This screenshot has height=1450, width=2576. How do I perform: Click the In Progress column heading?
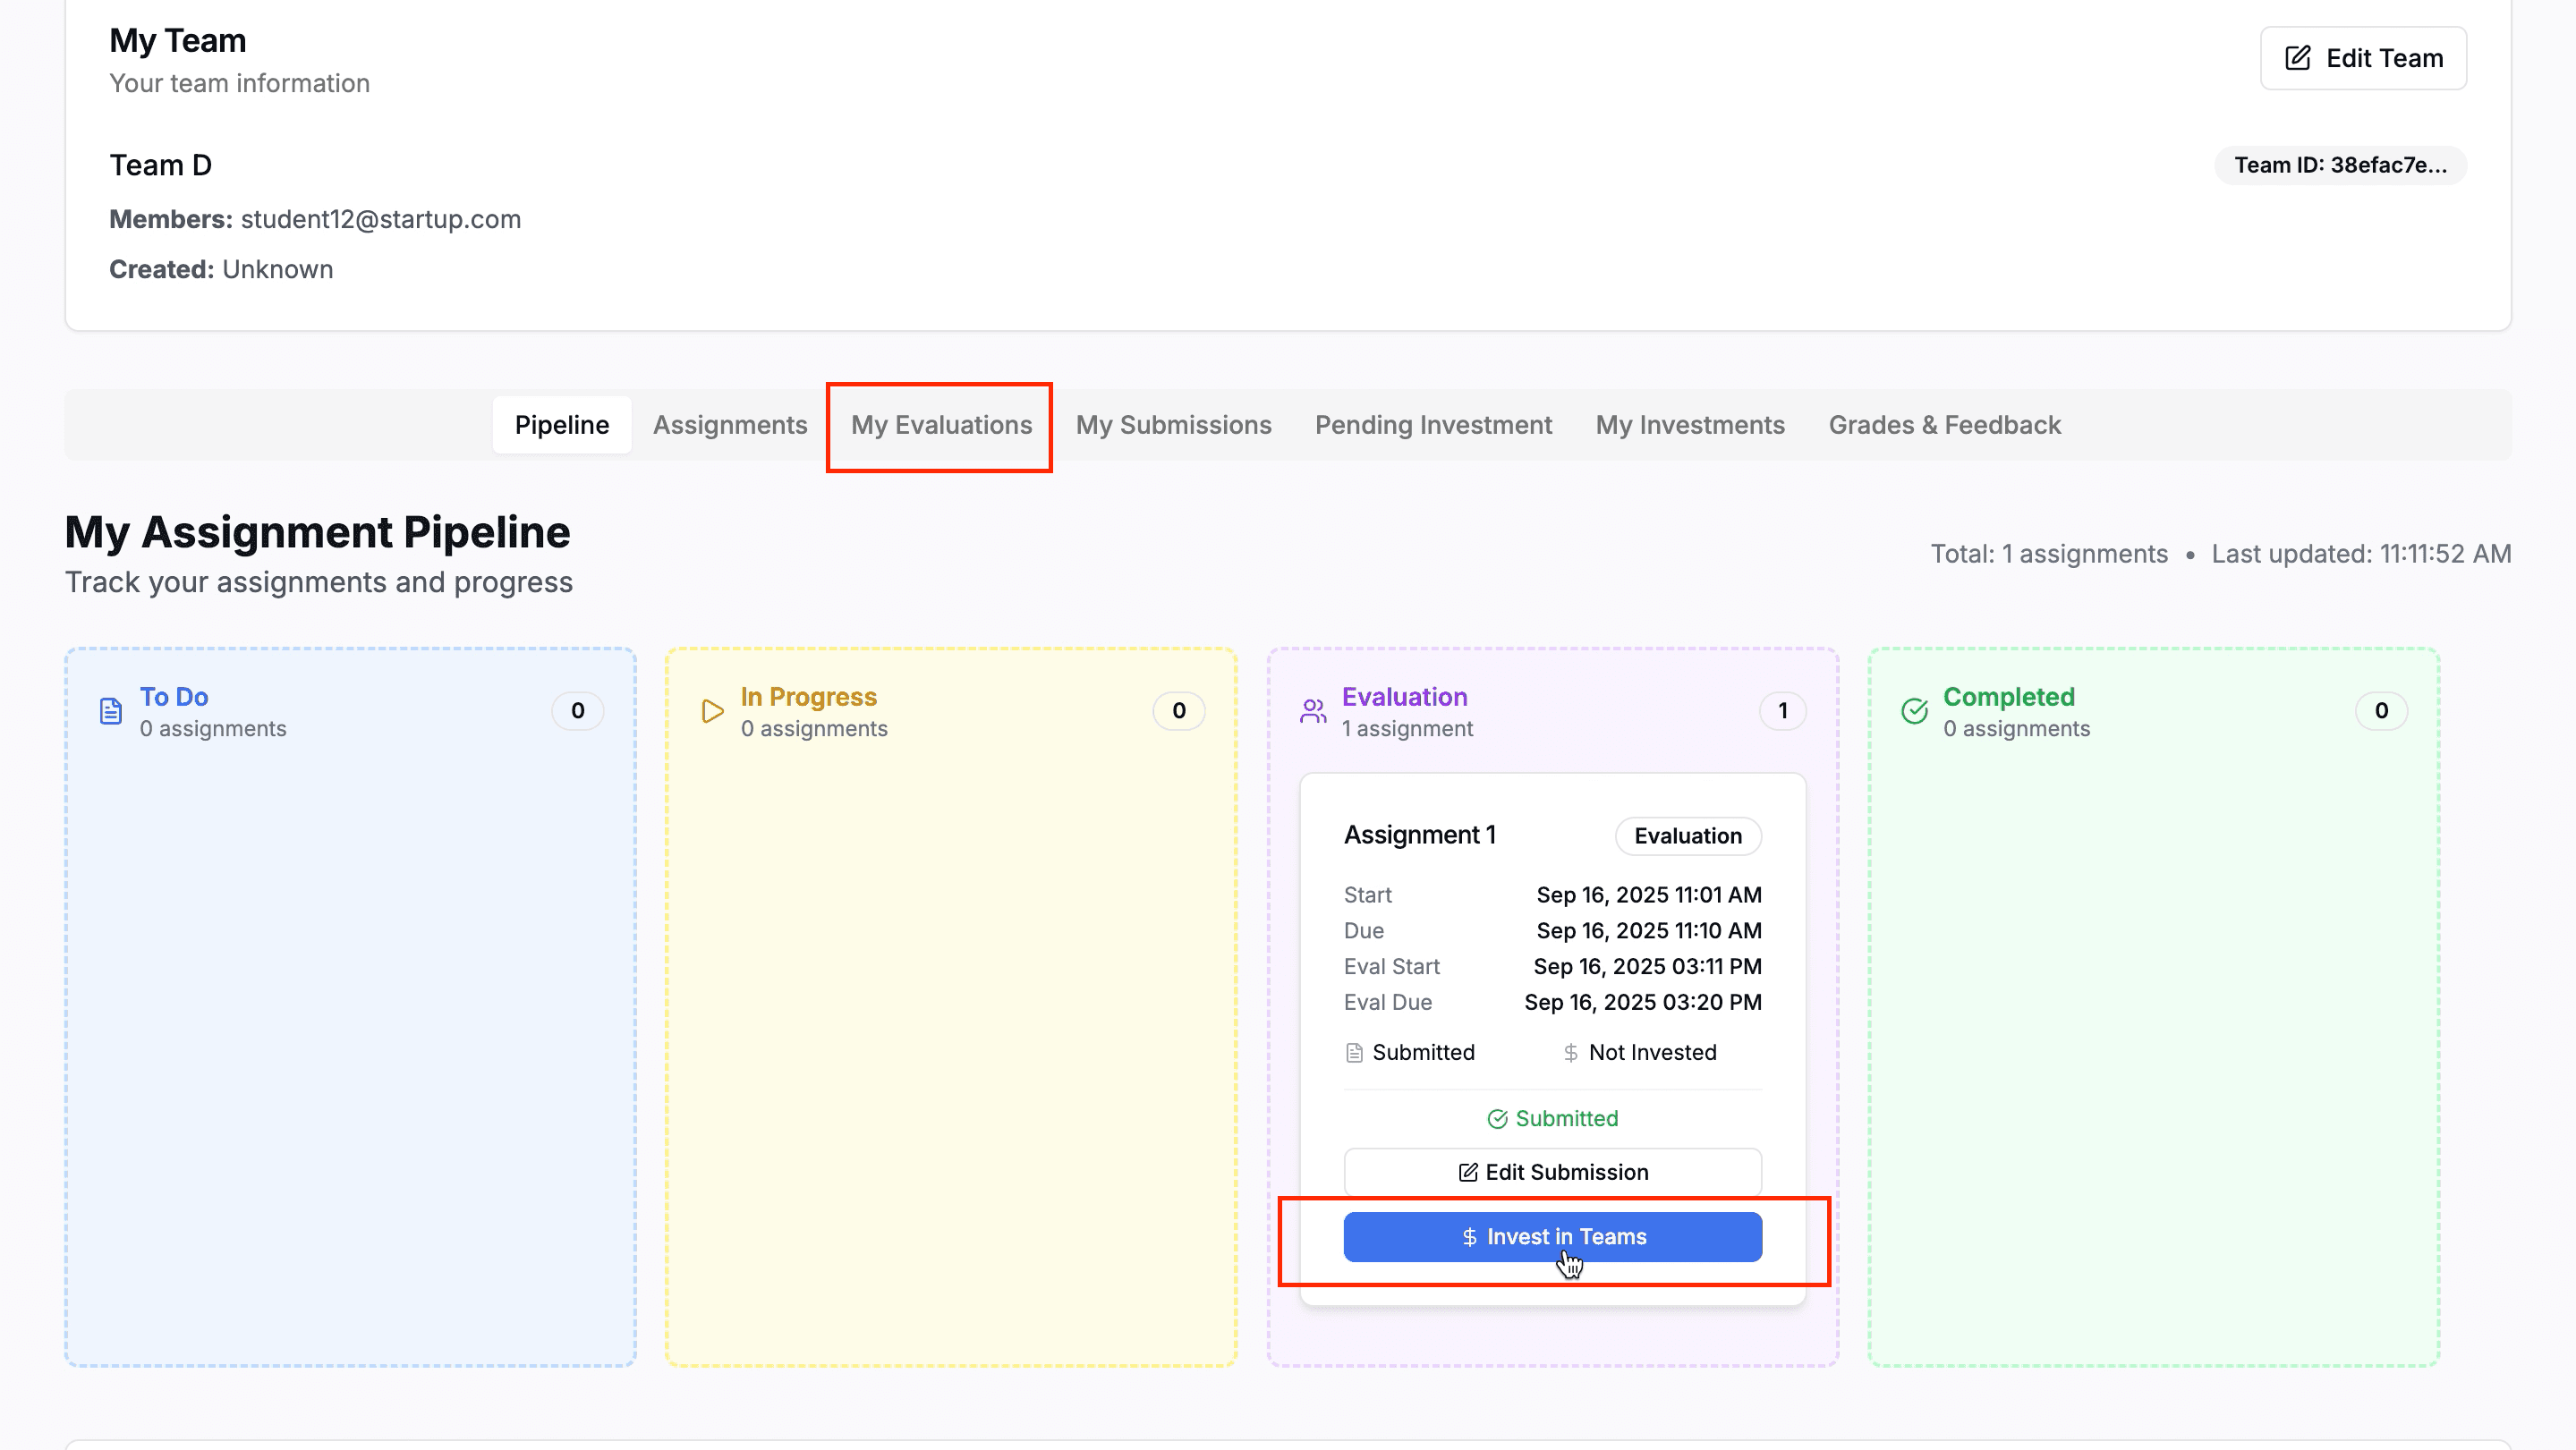pyautogui.click(x=808, y=697)
